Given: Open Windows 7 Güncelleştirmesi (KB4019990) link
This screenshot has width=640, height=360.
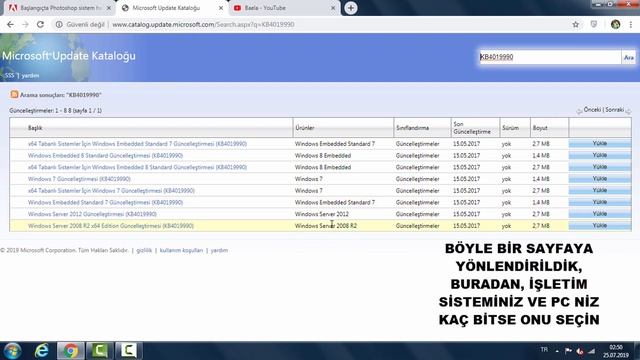Looking at the screenshot, I should pos(79,179).
